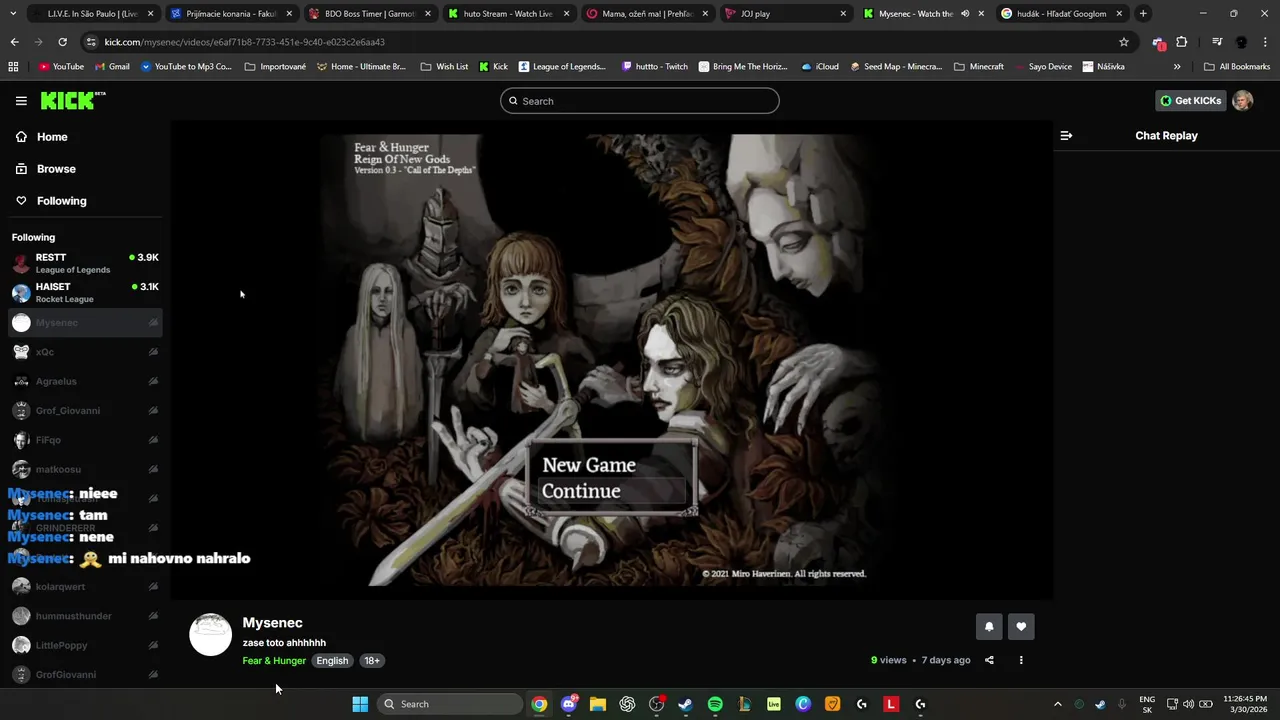Viewport: 1280px width, 720px height.
Task: Click the Kick search field
Action: (x=640, y=101)
